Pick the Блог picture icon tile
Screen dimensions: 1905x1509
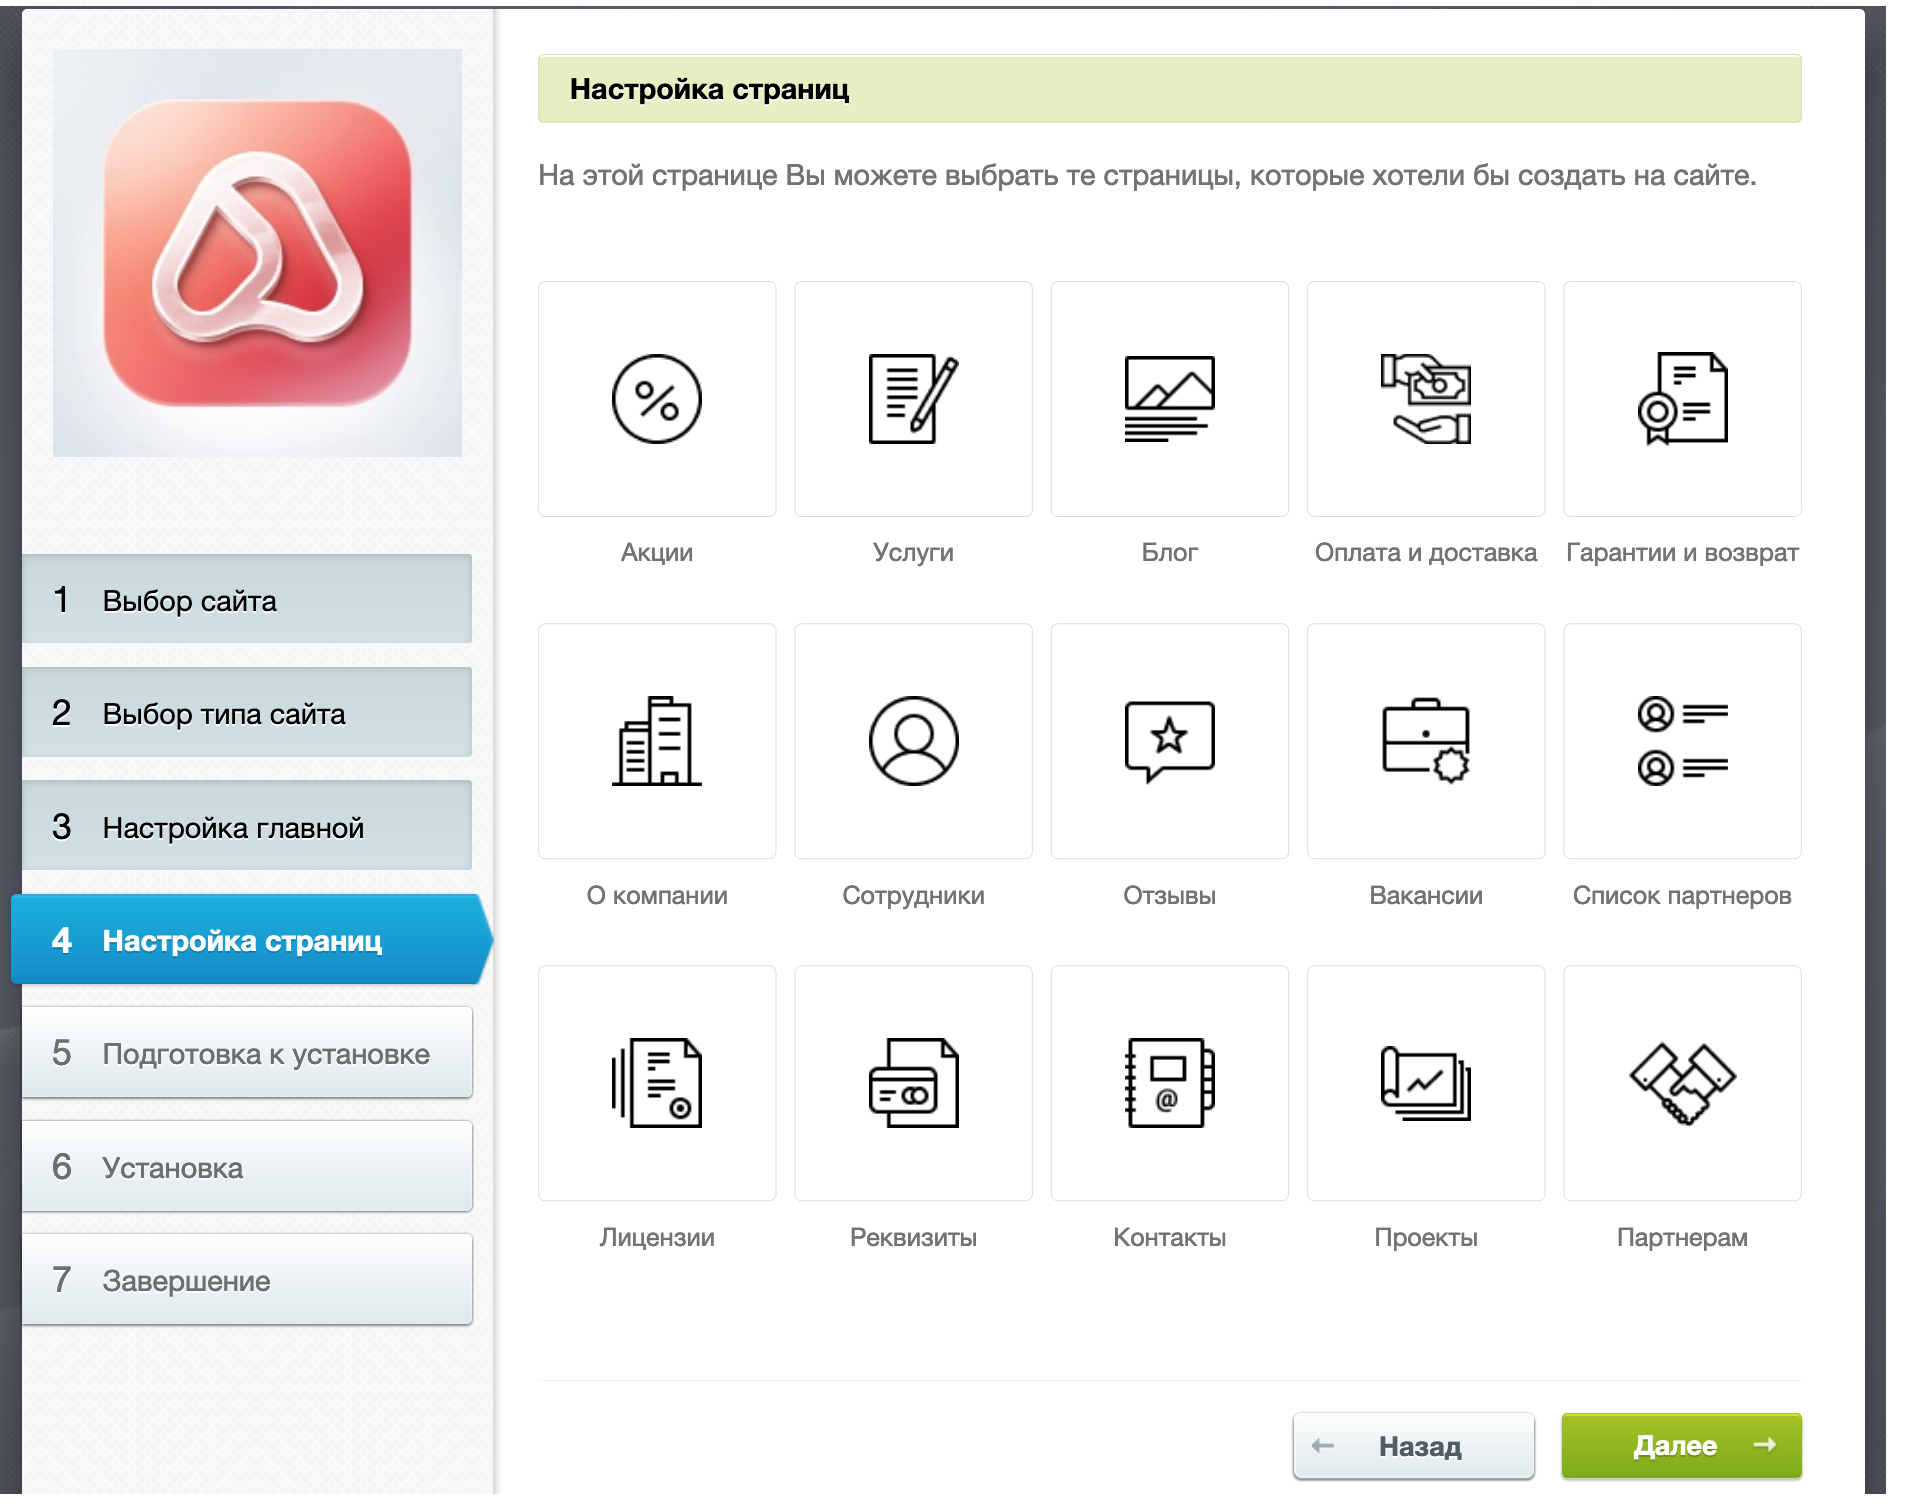tap(1169, 399)
